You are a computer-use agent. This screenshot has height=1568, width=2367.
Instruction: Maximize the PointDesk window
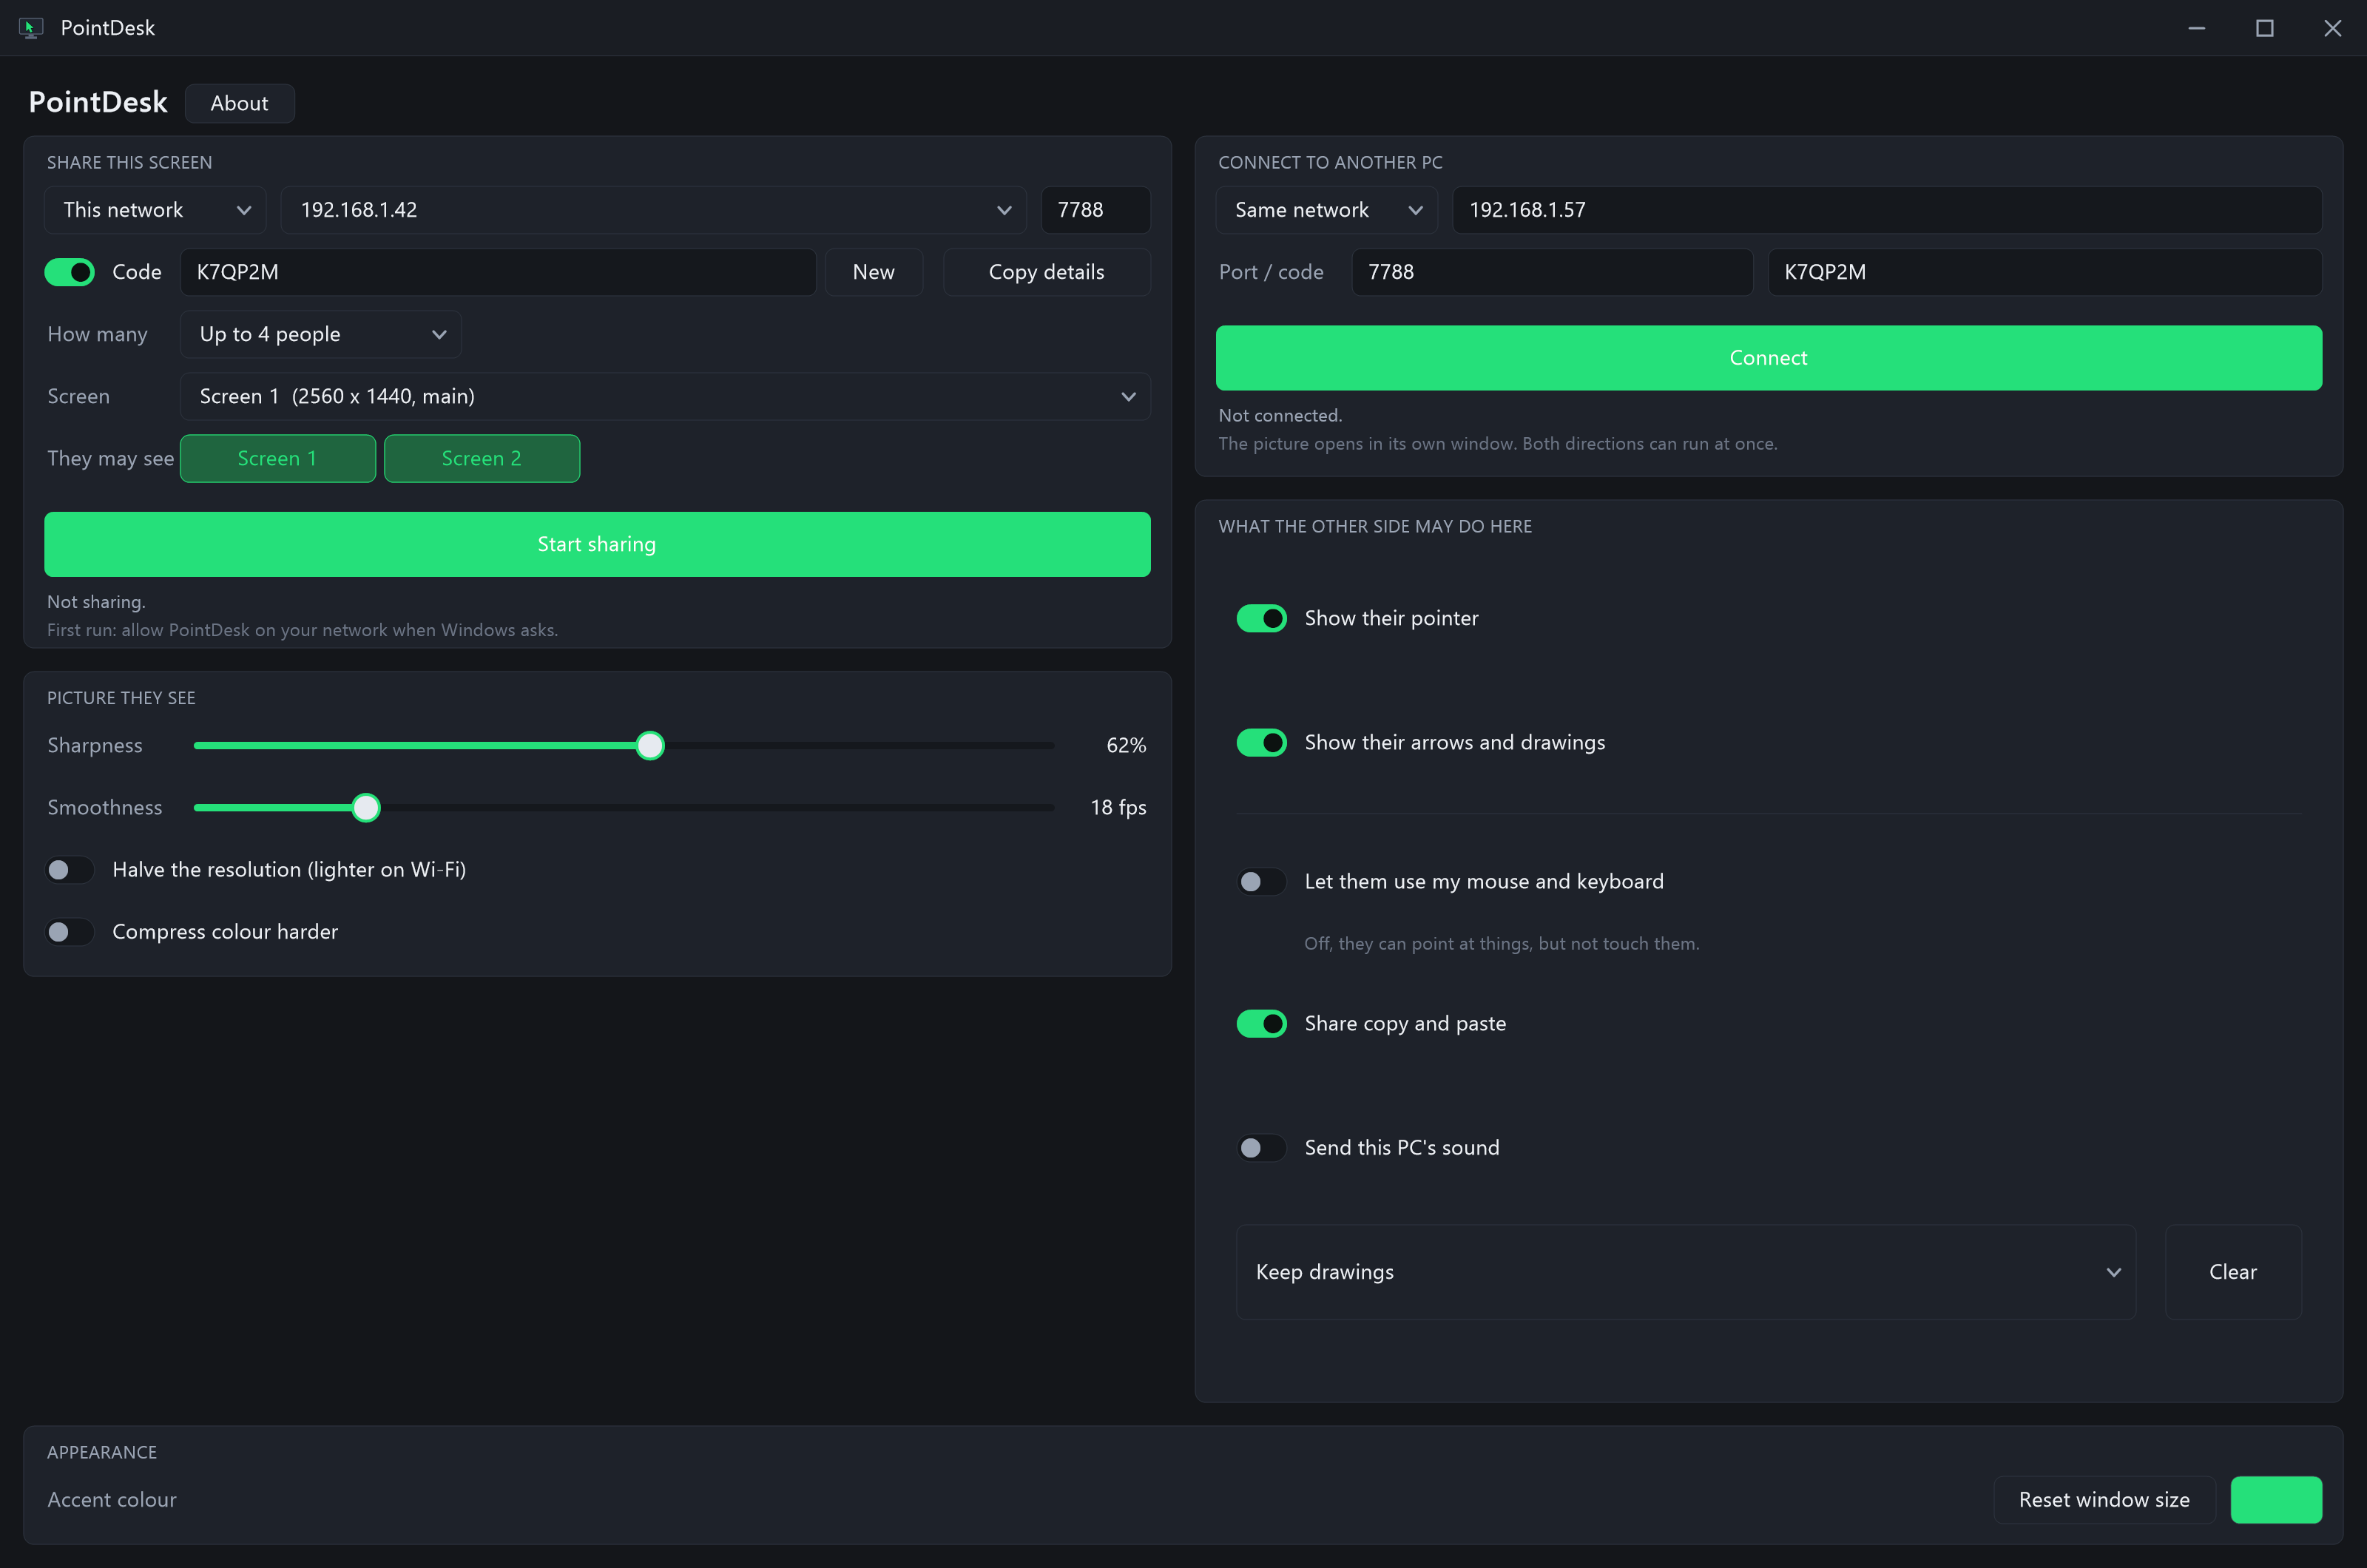pyautogui.click(x=2265, y=28)
